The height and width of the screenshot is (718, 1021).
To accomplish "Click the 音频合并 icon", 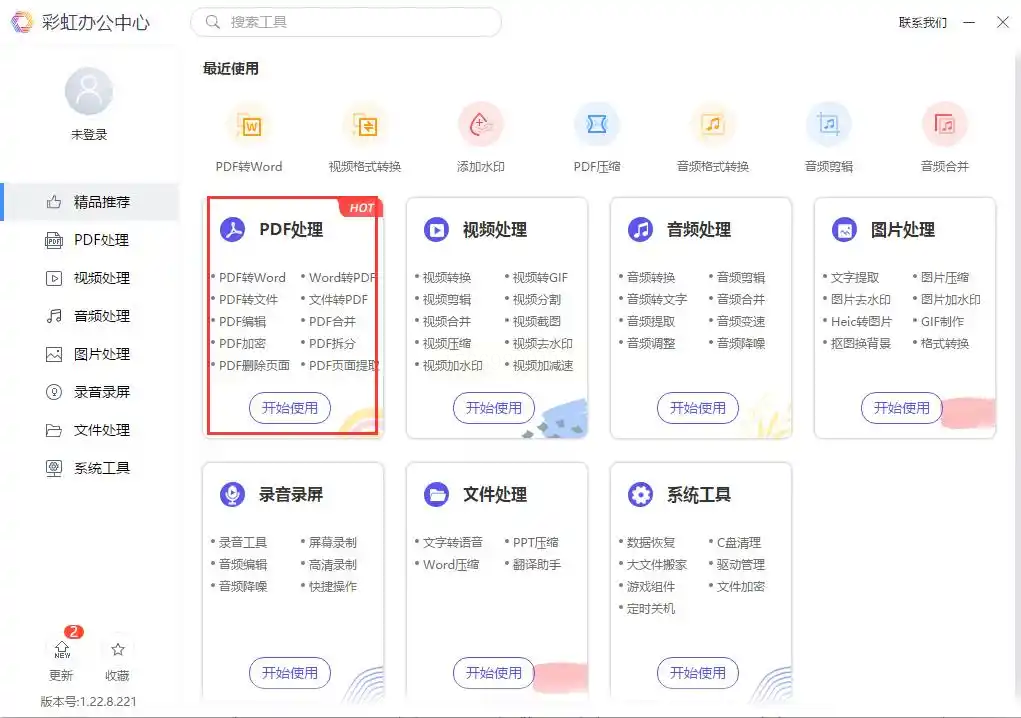I will [944, 124].
